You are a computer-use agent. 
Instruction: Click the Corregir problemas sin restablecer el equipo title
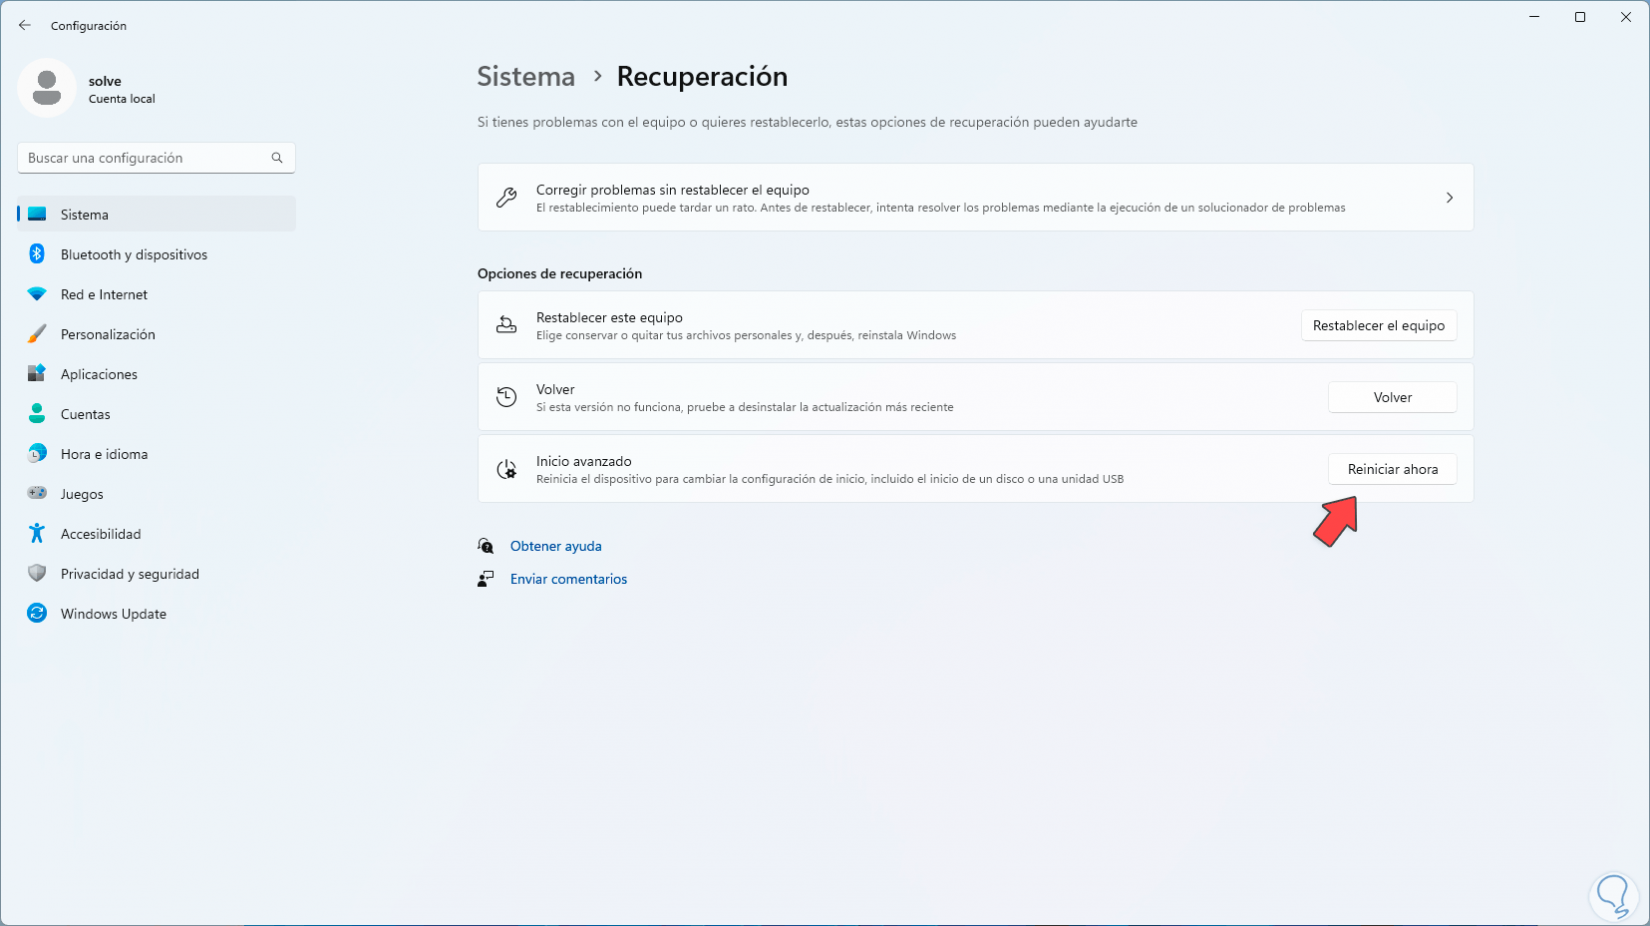pos(672,190)
